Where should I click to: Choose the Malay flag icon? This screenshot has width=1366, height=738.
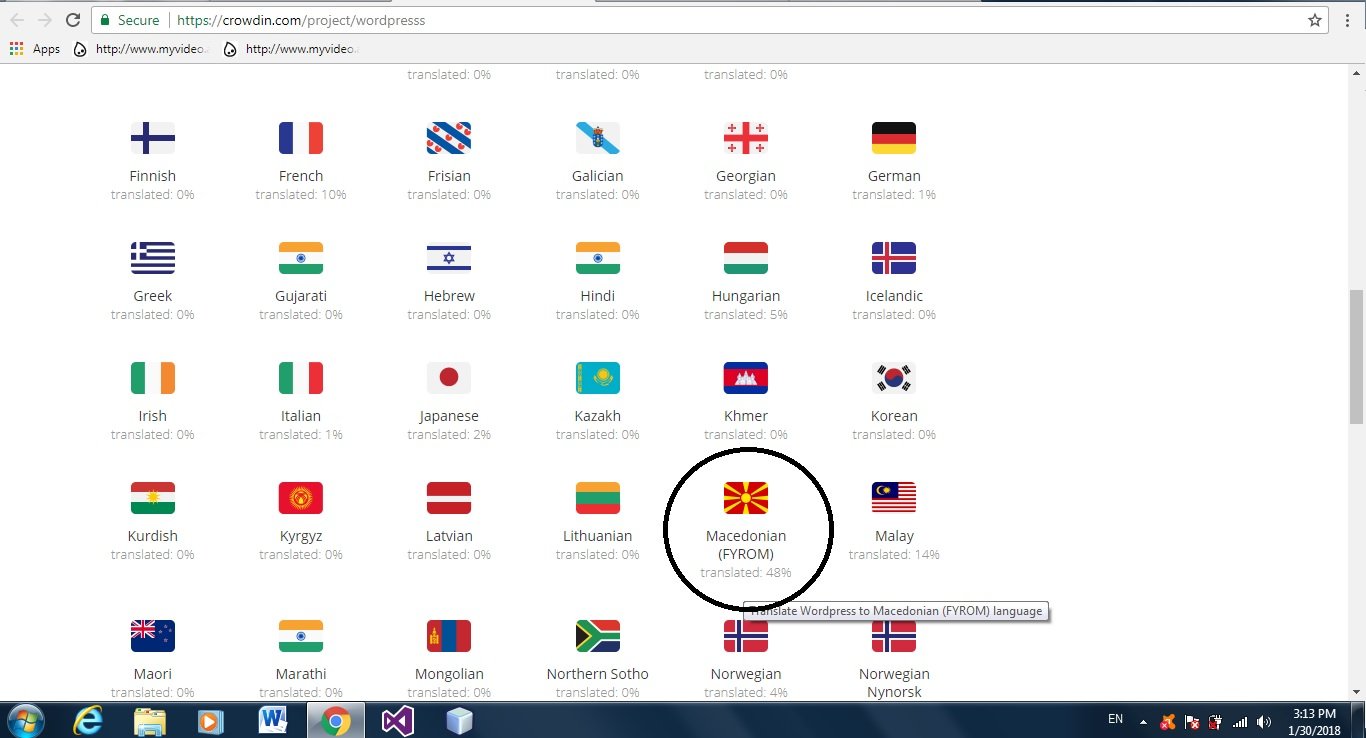pyautogui.click(x=894, y=498)
